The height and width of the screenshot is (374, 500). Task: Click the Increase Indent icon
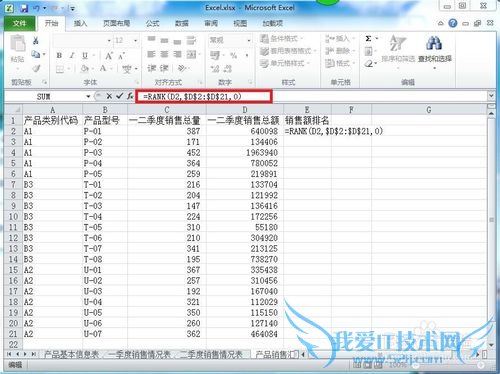pyautogui.click(x=164, y=68)
